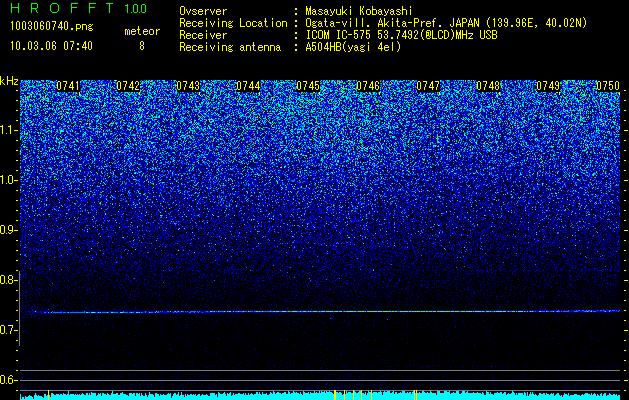This screenshot has height=400, width=629.
Task: Click the cyan signal level strip at bottom
Action: tap(320, 396)
